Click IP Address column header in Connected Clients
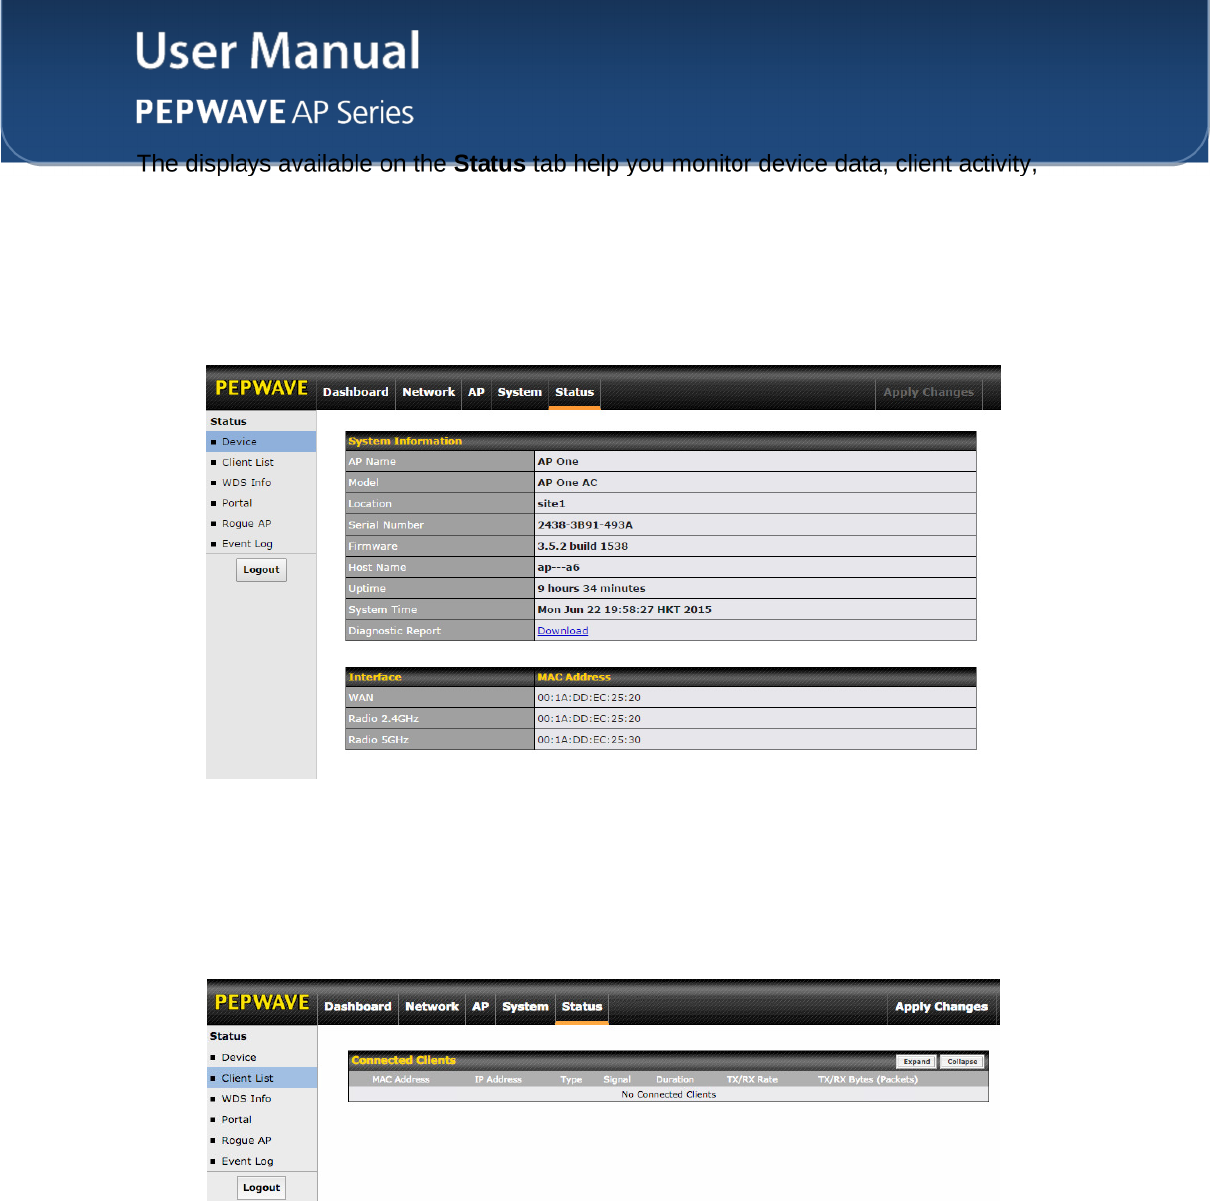 (x=498, y=1080)
